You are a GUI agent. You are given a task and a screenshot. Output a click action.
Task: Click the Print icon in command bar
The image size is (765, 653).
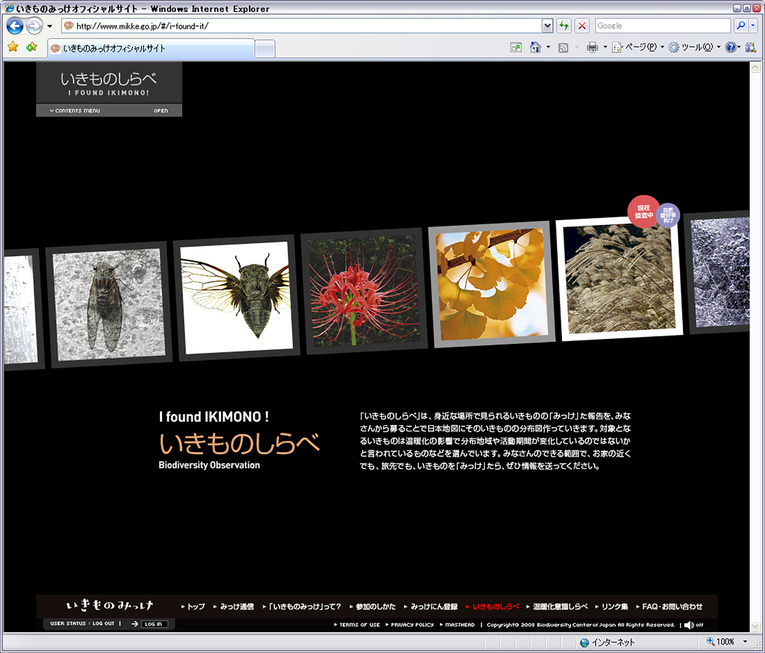tap(592, 47)
